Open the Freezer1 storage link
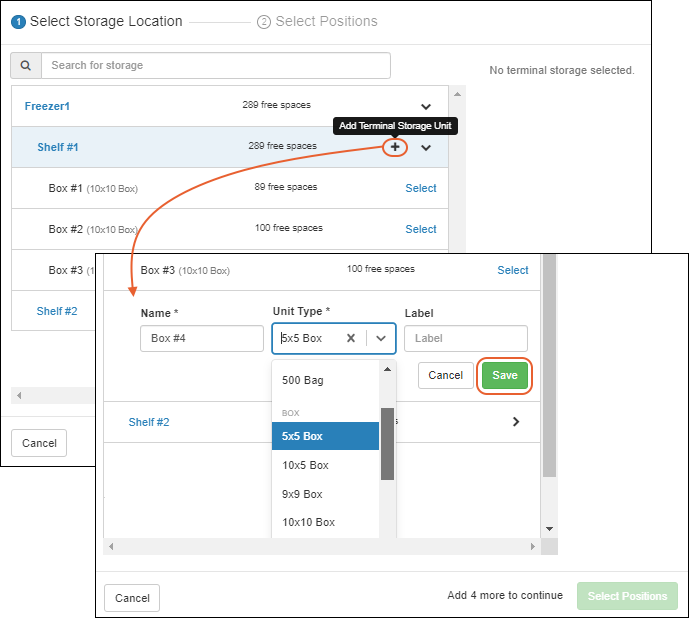 pos(47,106)
